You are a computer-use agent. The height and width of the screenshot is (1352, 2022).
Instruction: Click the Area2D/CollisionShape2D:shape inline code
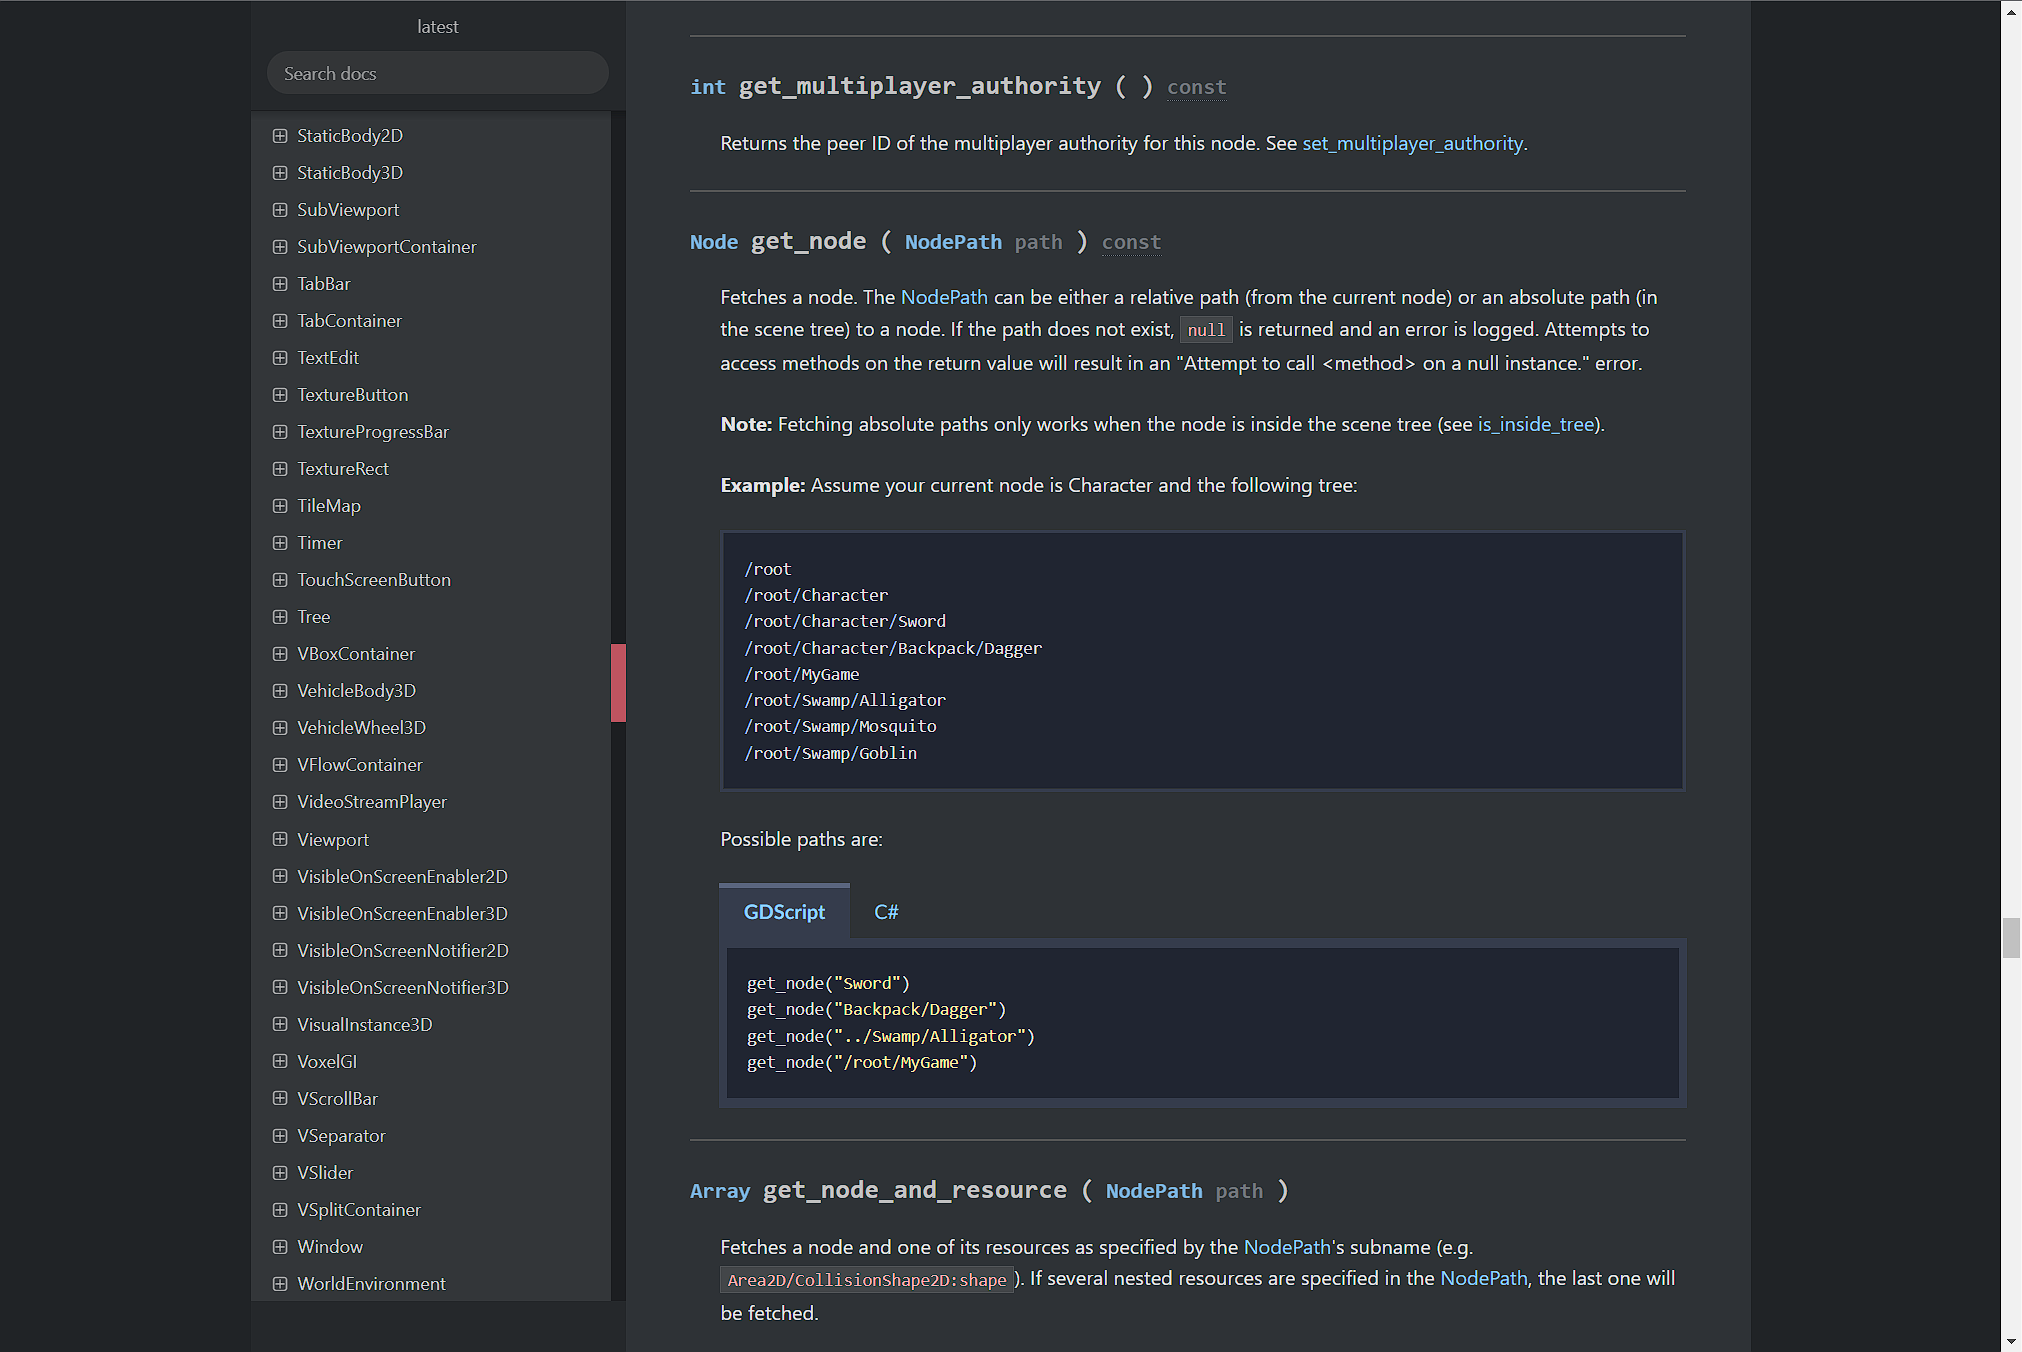(x=867, y=1280)
